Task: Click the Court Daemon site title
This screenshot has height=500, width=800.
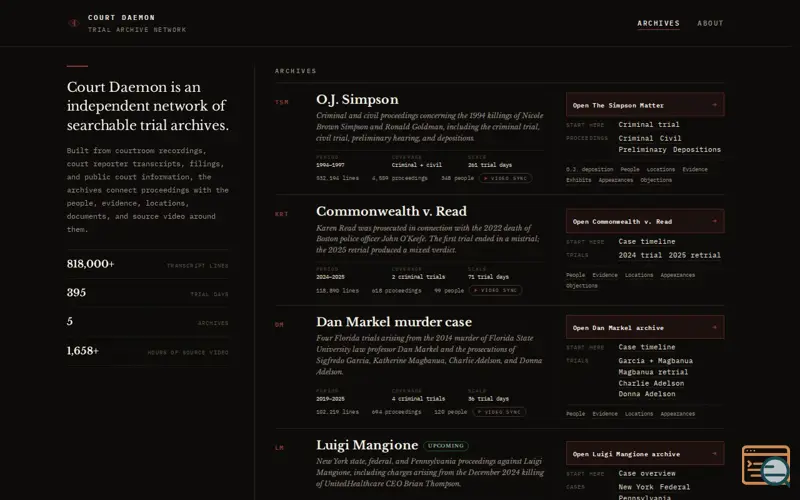Action: (x=121, y=17)
